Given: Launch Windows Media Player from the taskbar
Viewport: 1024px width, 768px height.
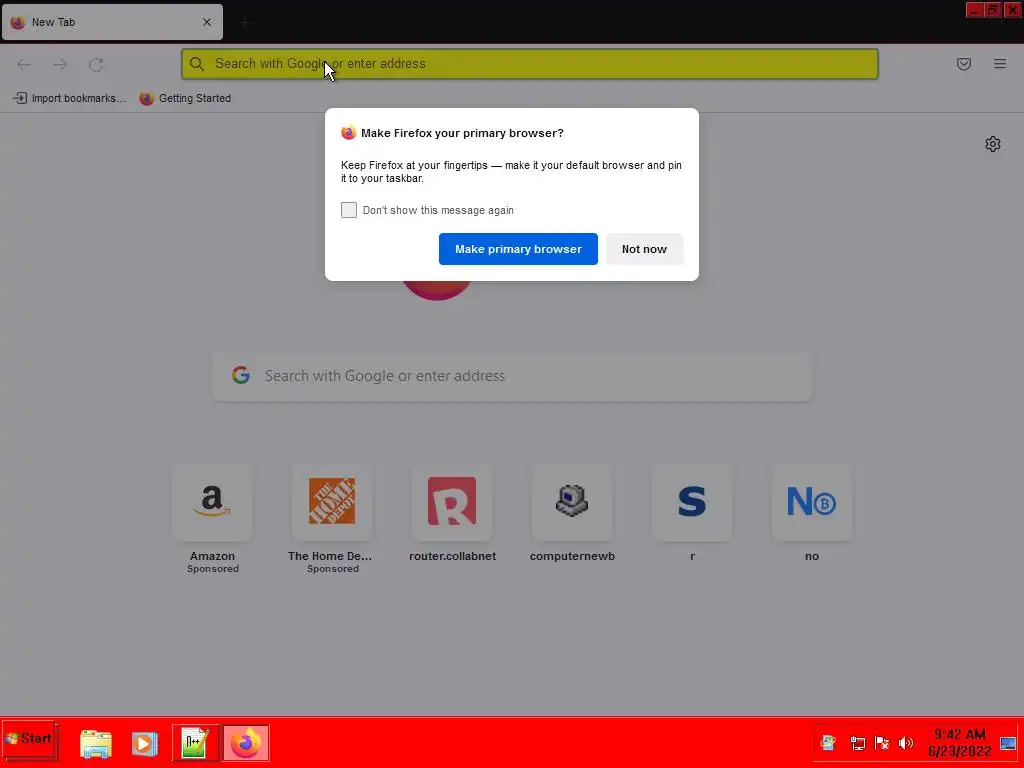Looking at the screenshot, I should tap(145, 744).
